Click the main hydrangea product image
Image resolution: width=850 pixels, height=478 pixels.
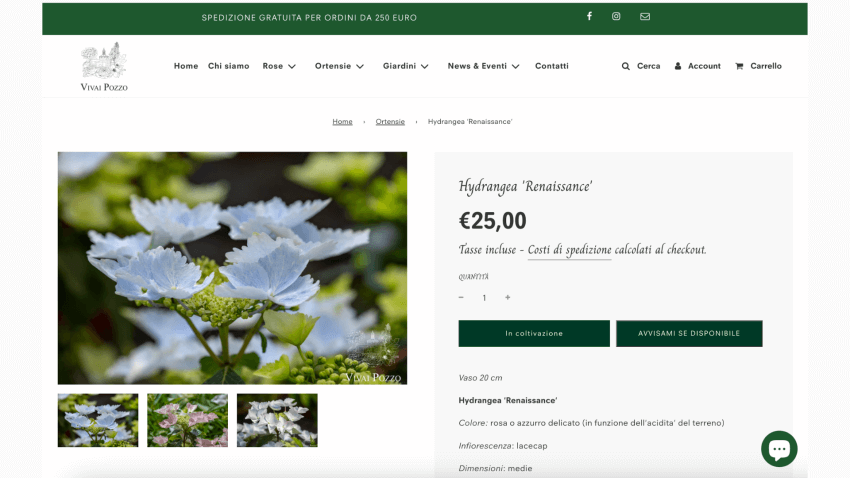233,268
